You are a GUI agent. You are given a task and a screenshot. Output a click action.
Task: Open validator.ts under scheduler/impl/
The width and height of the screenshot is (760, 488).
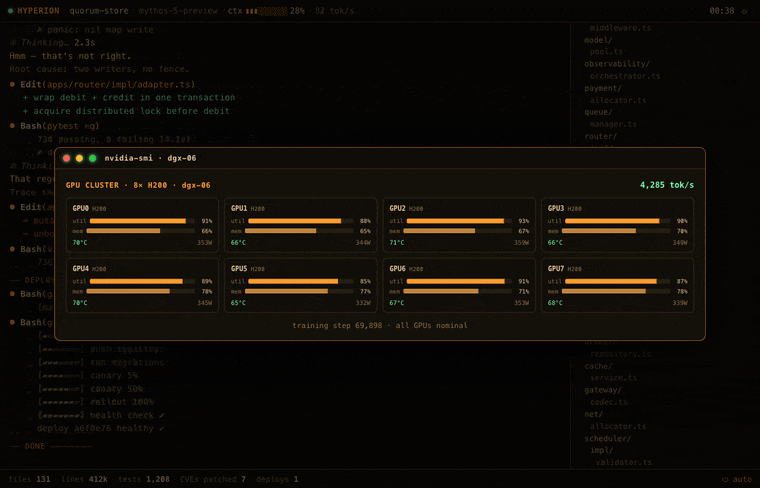624,462
